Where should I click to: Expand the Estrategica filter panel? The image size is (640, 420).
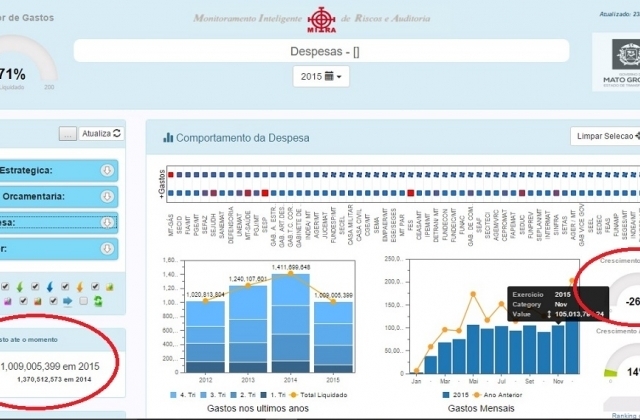(58, 170)
